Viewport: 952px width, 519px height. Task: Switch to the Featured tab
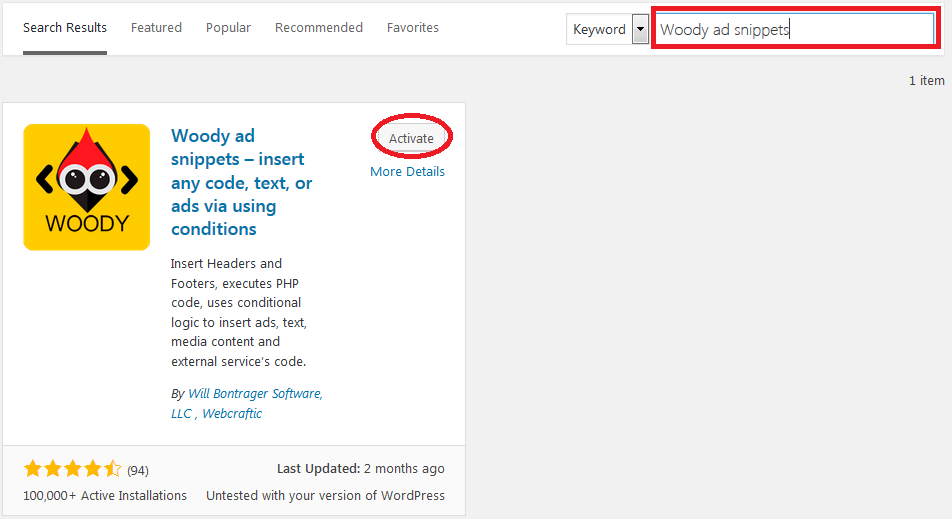tap(156, 28)
